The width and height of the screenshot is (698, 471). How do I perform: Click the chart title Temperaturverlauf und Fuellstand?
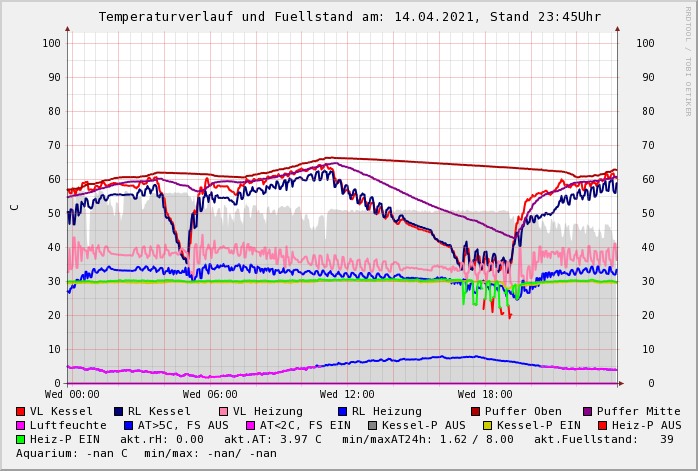(349, 17)
